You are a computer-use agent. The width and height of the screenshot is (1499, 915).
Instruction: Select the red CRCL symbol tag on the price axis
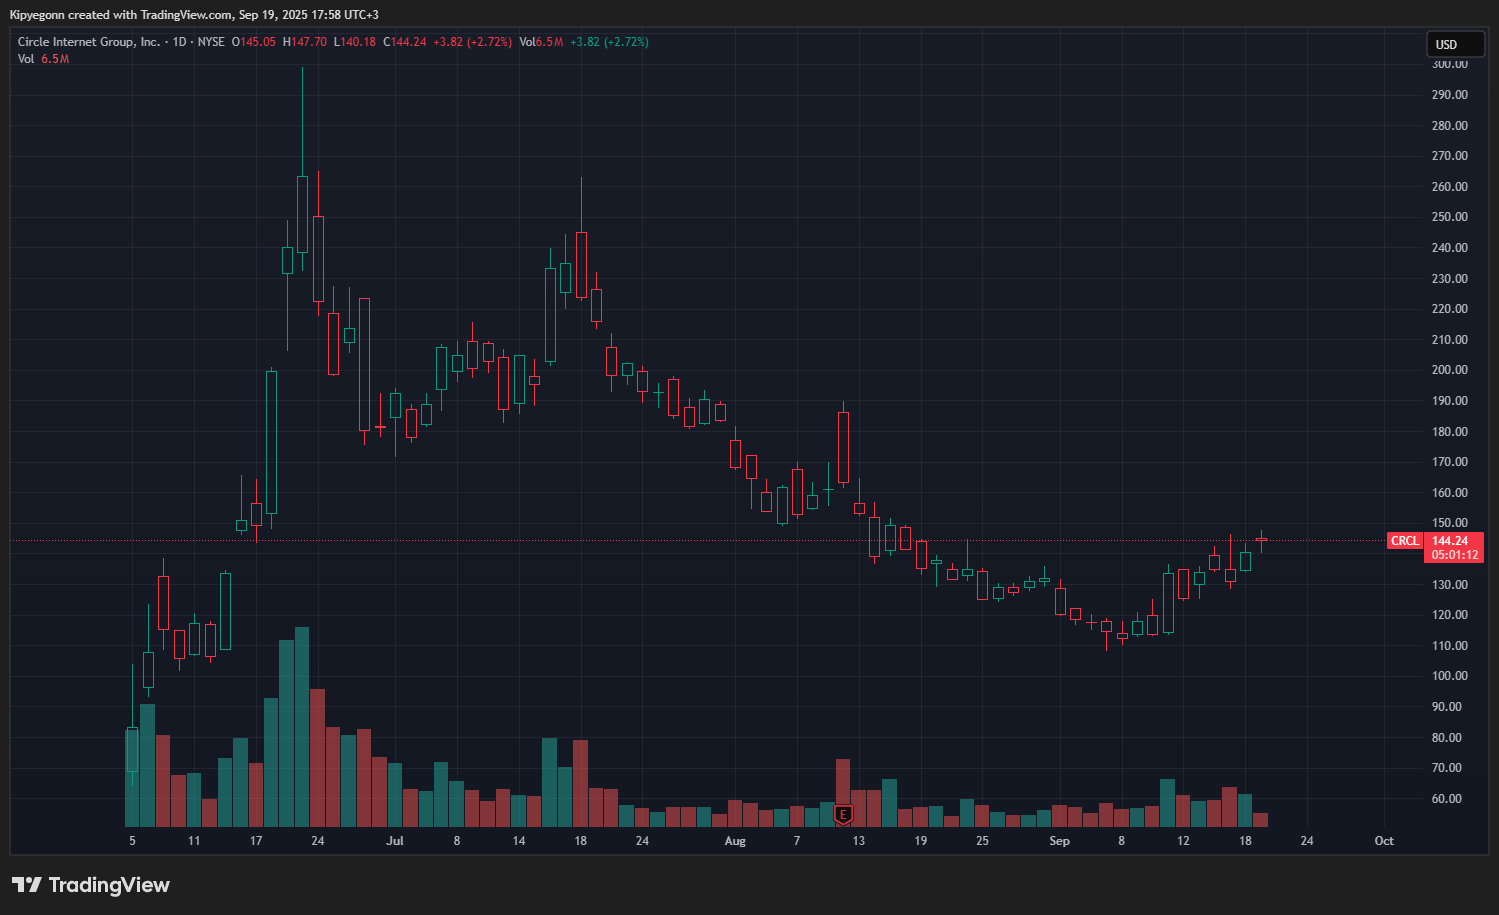(x=1405, y=541)
